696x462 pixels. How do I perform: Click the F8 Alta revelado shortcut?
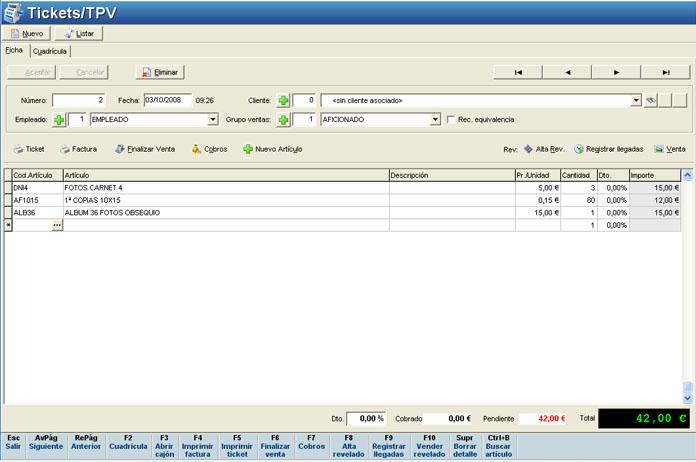(348, 446)
